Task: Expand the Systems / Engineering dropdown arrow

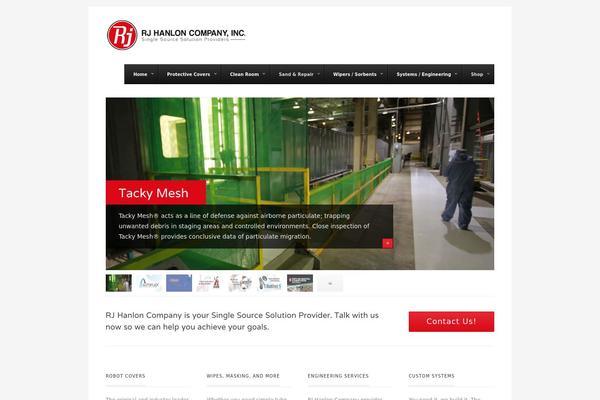Action: tap(456, 74)
